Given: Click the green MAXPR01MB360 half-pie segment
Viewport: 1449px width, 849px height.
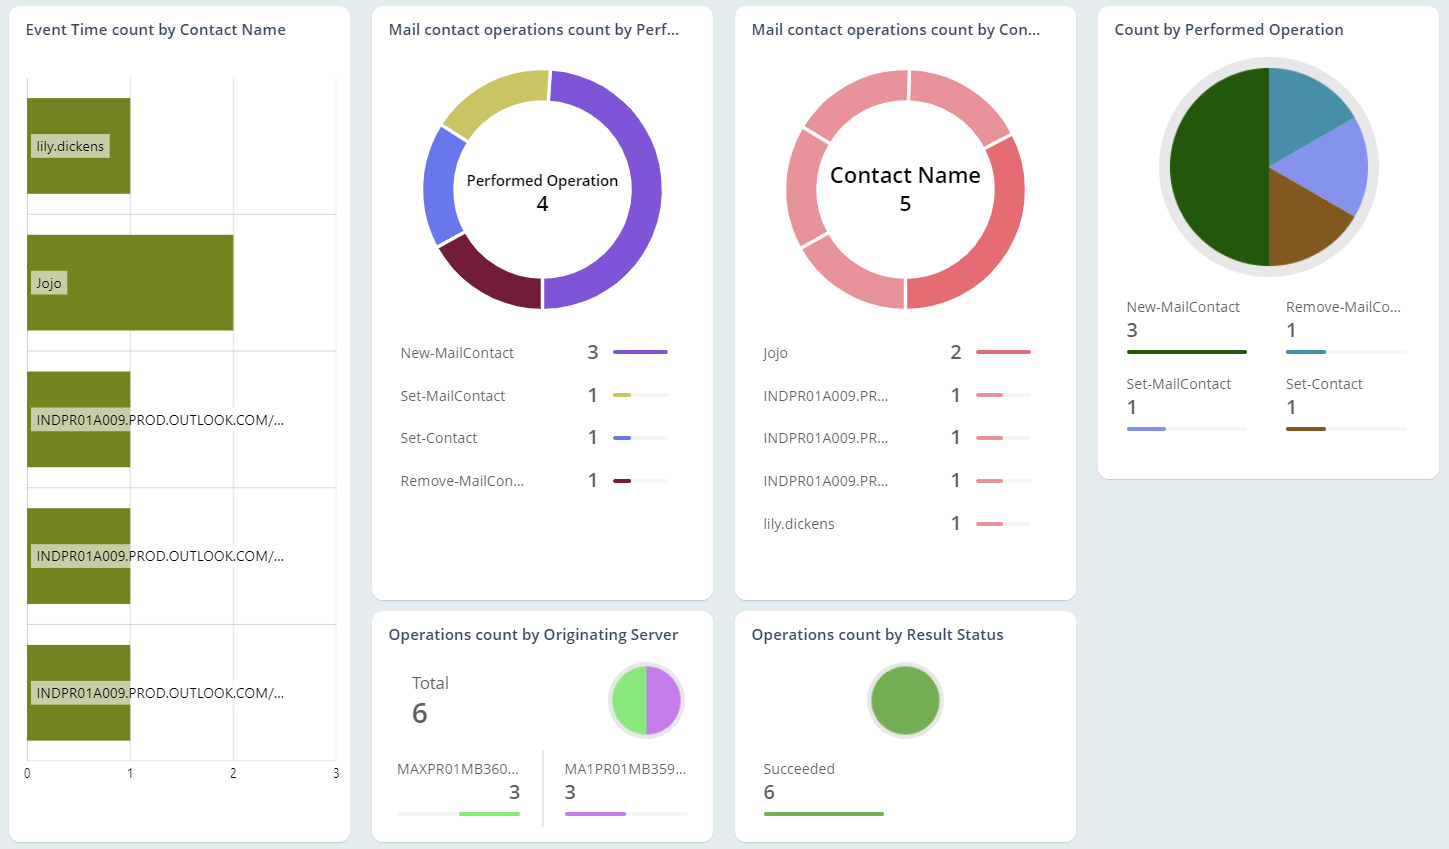Looking at the screenshot, I should [629, 700].
